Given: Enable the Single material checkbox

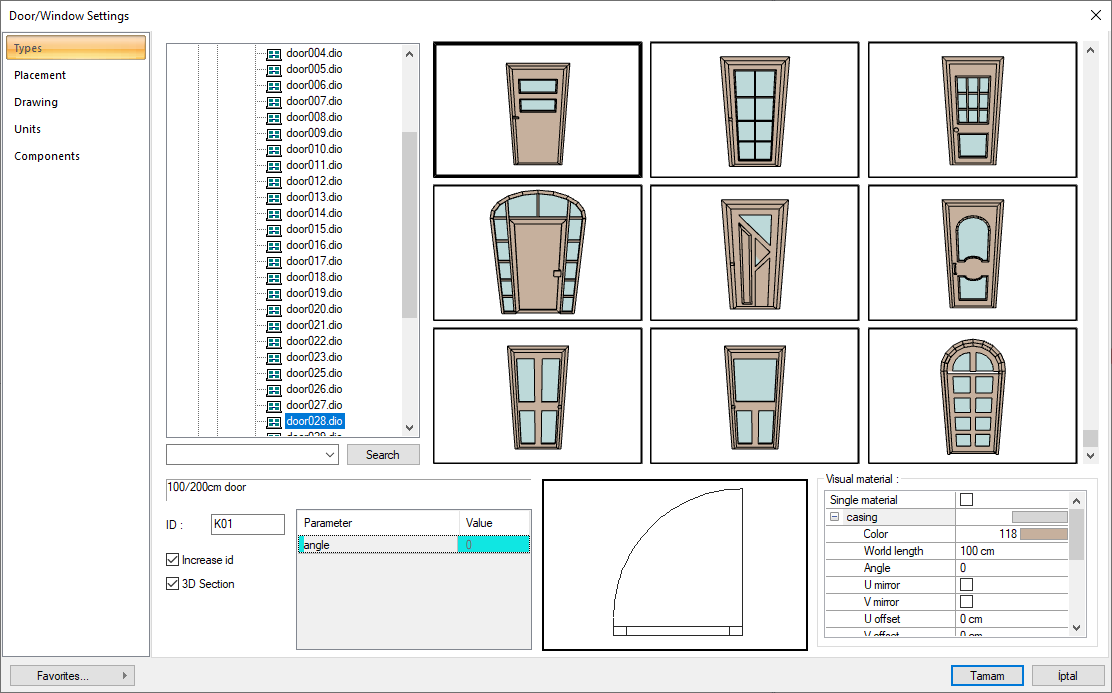Looking at the screenshot, I should pos(966,500).
